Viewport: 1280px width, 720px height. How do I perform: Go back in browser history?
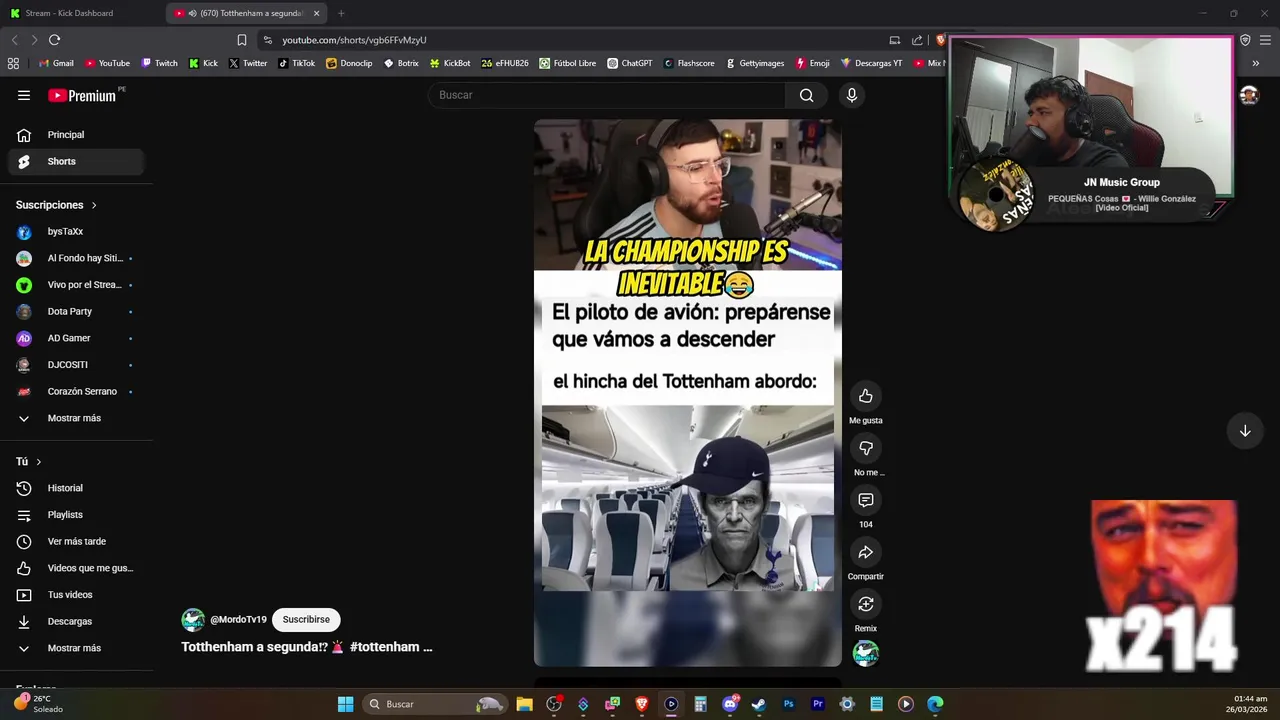(x=14, y=40)
